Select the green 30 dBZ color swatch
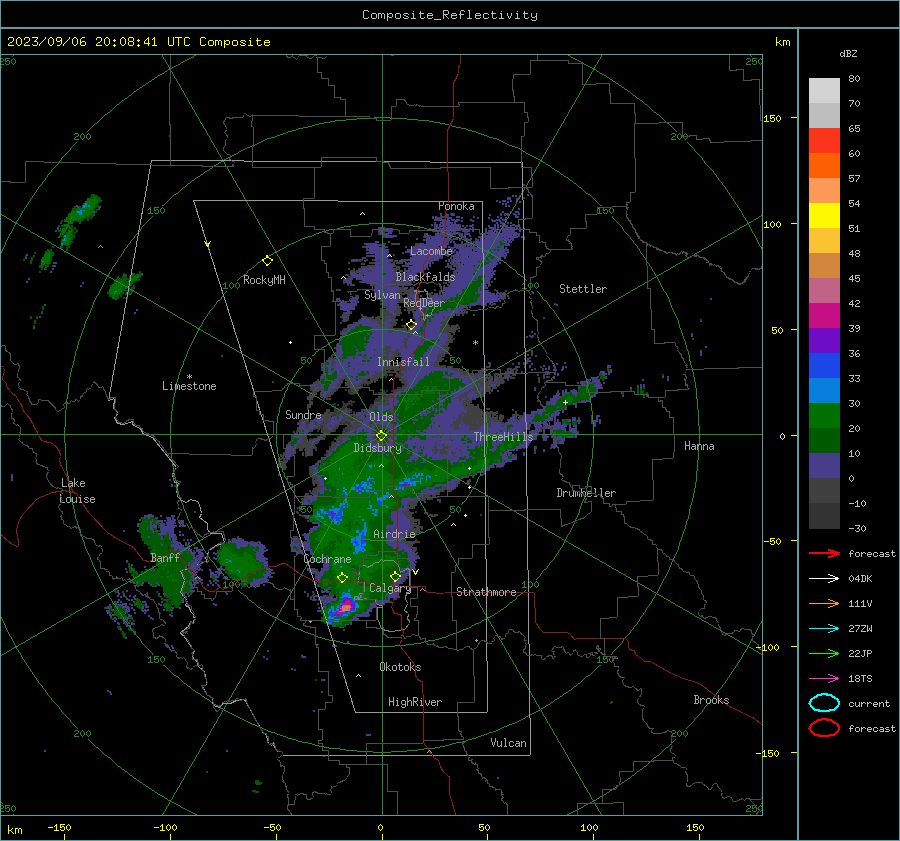Screen dimensions: 900x841 coord(824,415)
